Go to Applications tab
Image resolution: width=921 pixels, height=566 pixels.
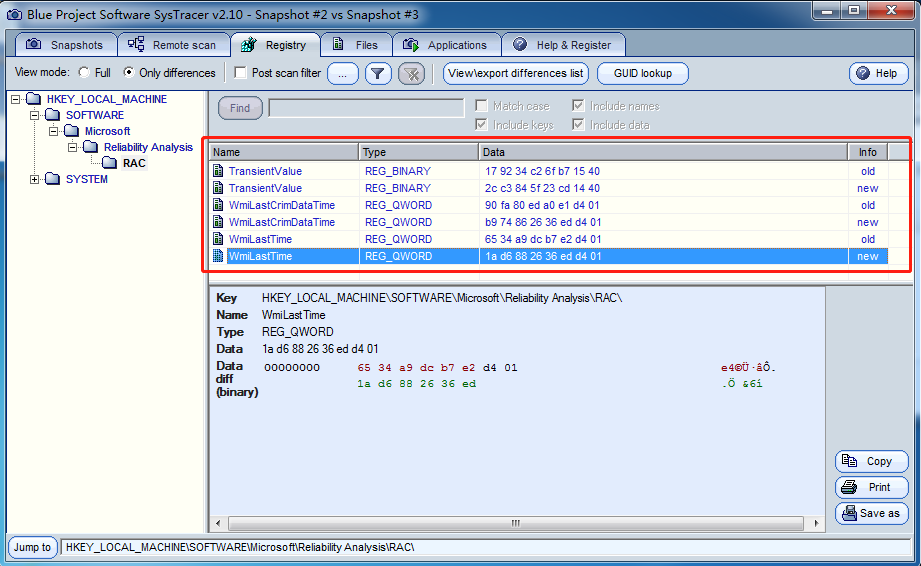click(446, 45)
